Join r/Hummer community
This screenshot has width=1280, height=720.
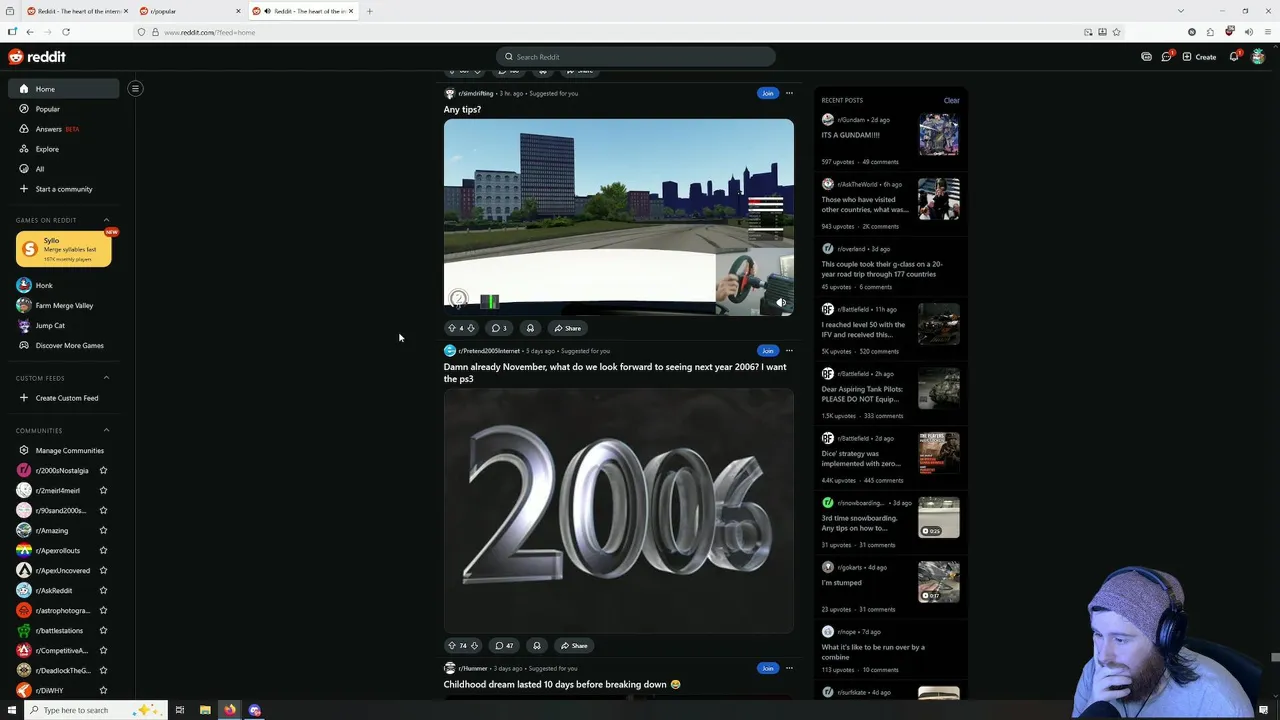tap(767, 668)
